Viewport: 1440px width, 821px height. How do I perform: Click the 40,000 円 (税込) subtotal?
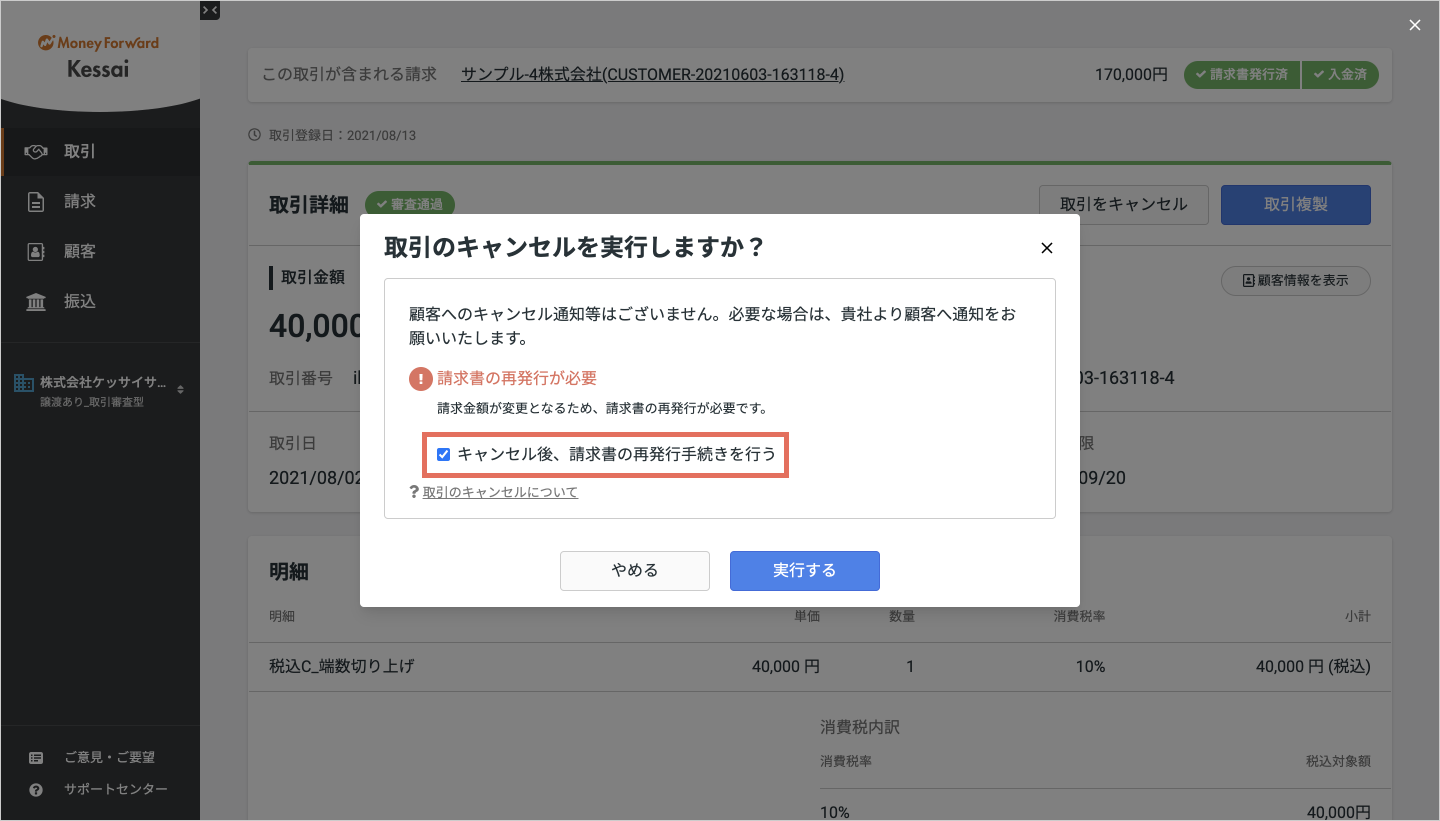point(1313,666)
